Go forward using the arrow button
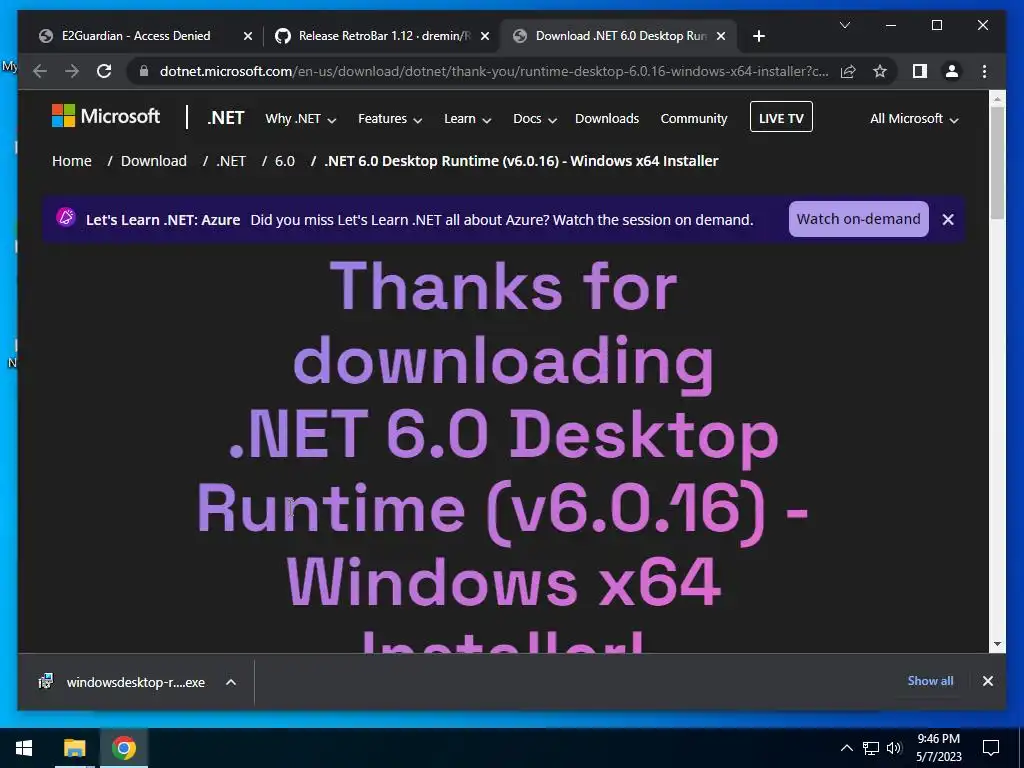 tap(72, 71)
